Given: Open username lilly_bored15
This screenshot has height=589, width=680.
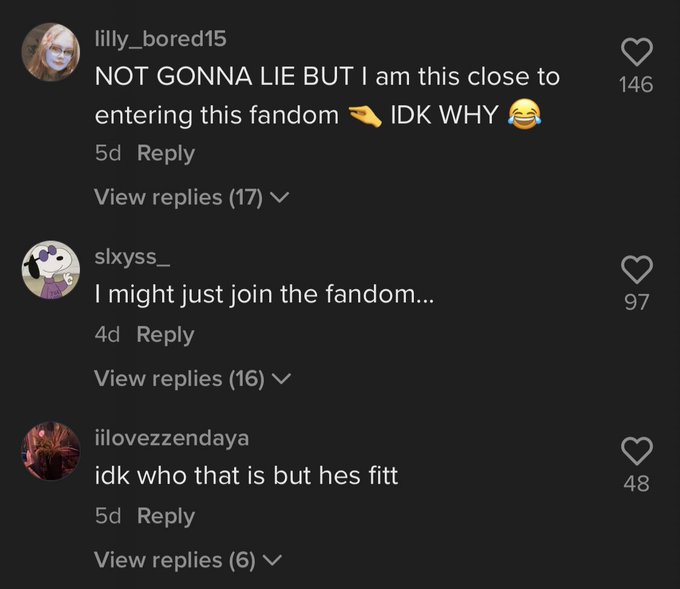Looking at the screenshot, I should pos(160,39).
